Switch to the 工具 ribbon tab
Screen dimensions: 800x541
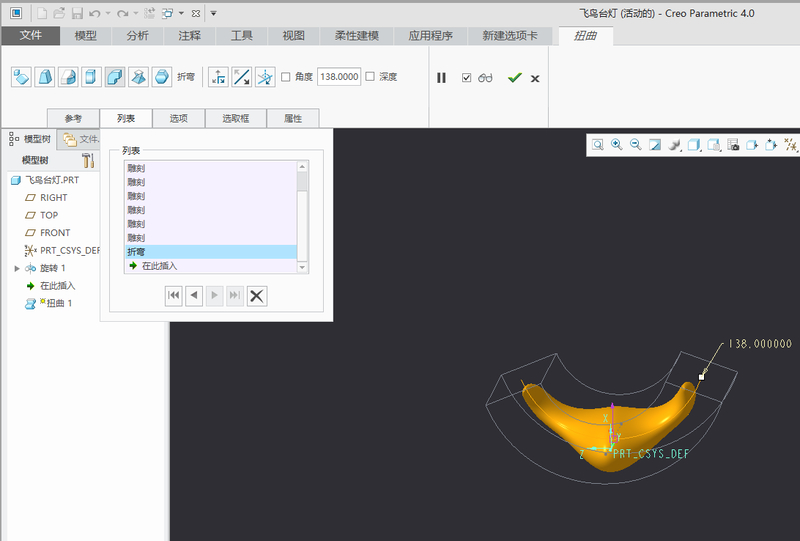coord(241,36)
